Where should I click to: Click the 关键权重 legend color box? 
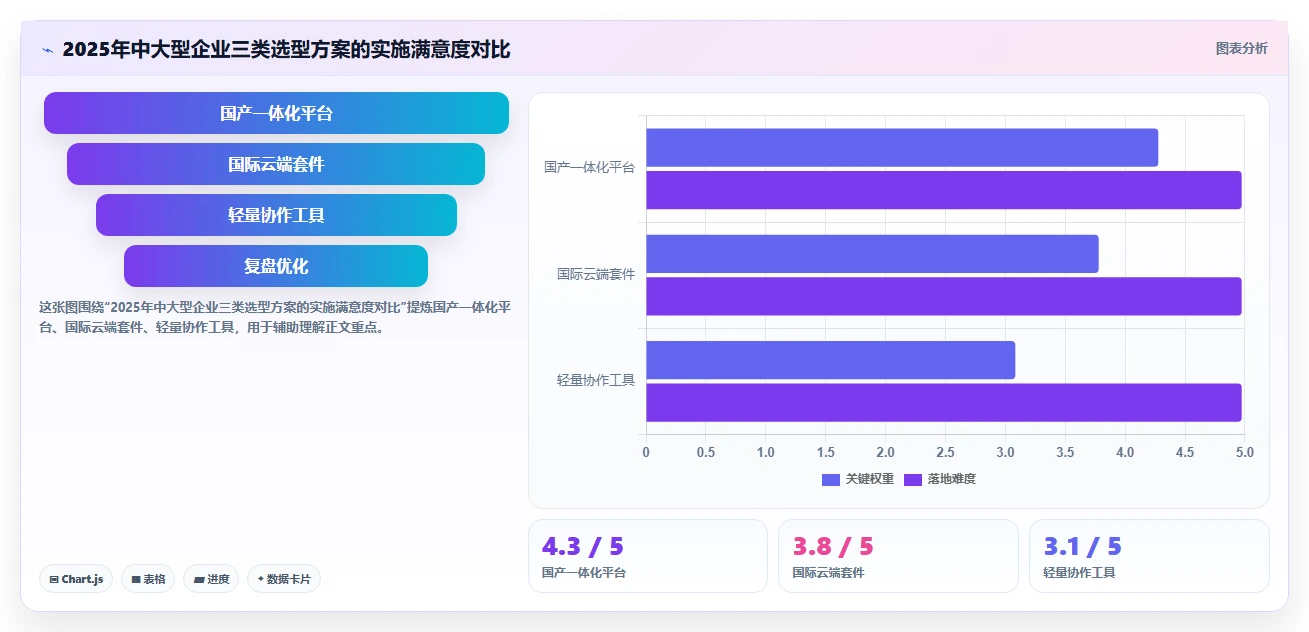(831, 480)
